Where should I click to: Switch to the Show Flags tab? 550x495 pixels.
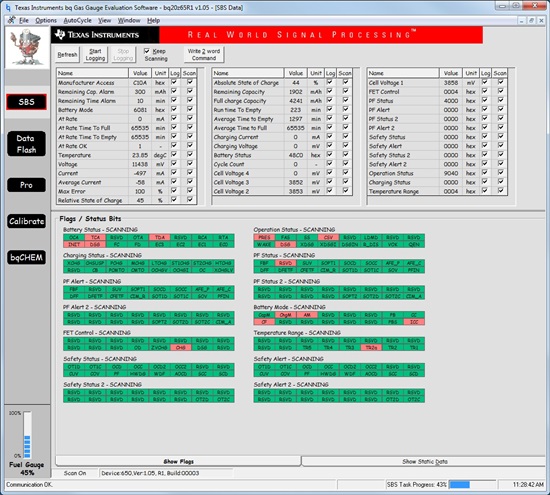[x=178, y=461]
